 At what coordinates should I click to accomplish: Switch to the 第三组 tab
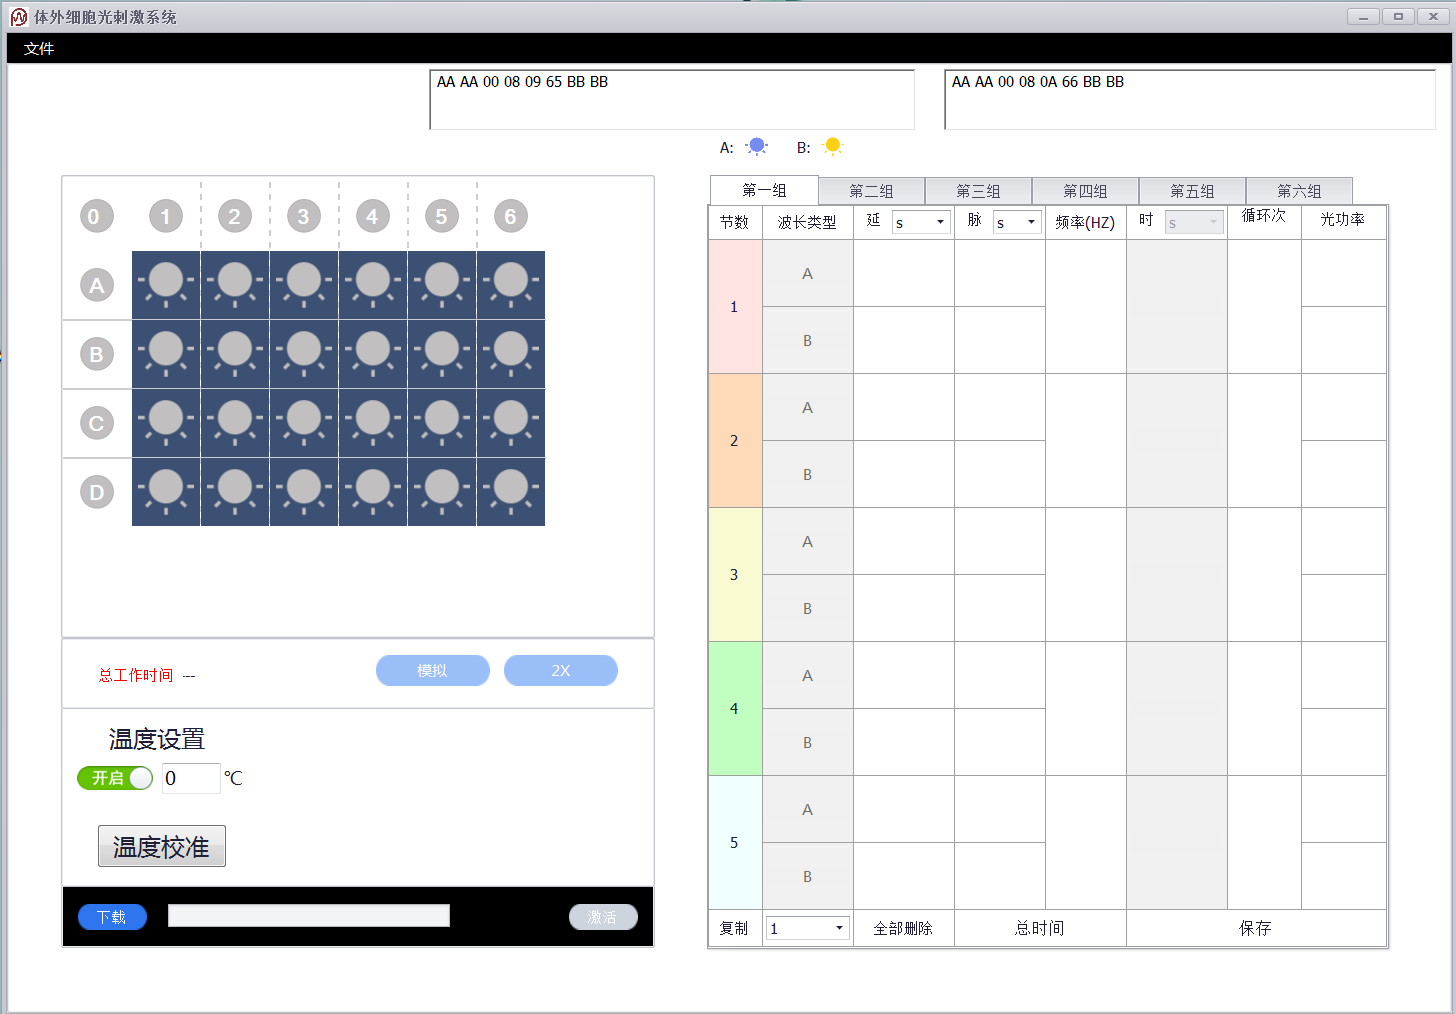coord(978,191)
